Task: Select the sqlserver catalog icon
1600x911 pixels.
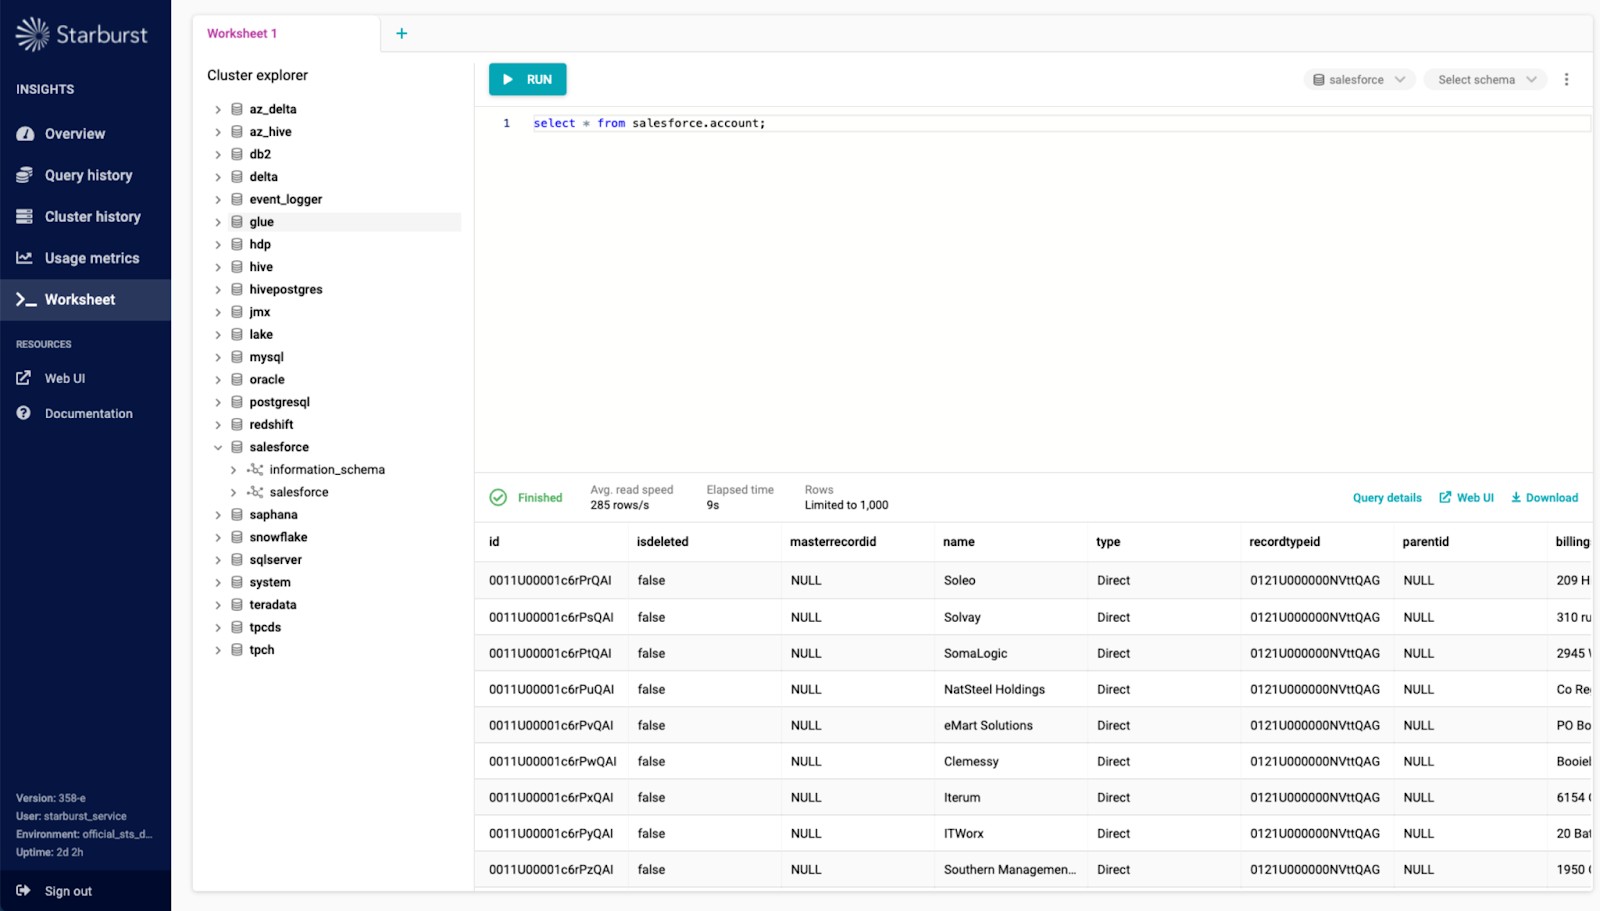Action: point(237,560)
